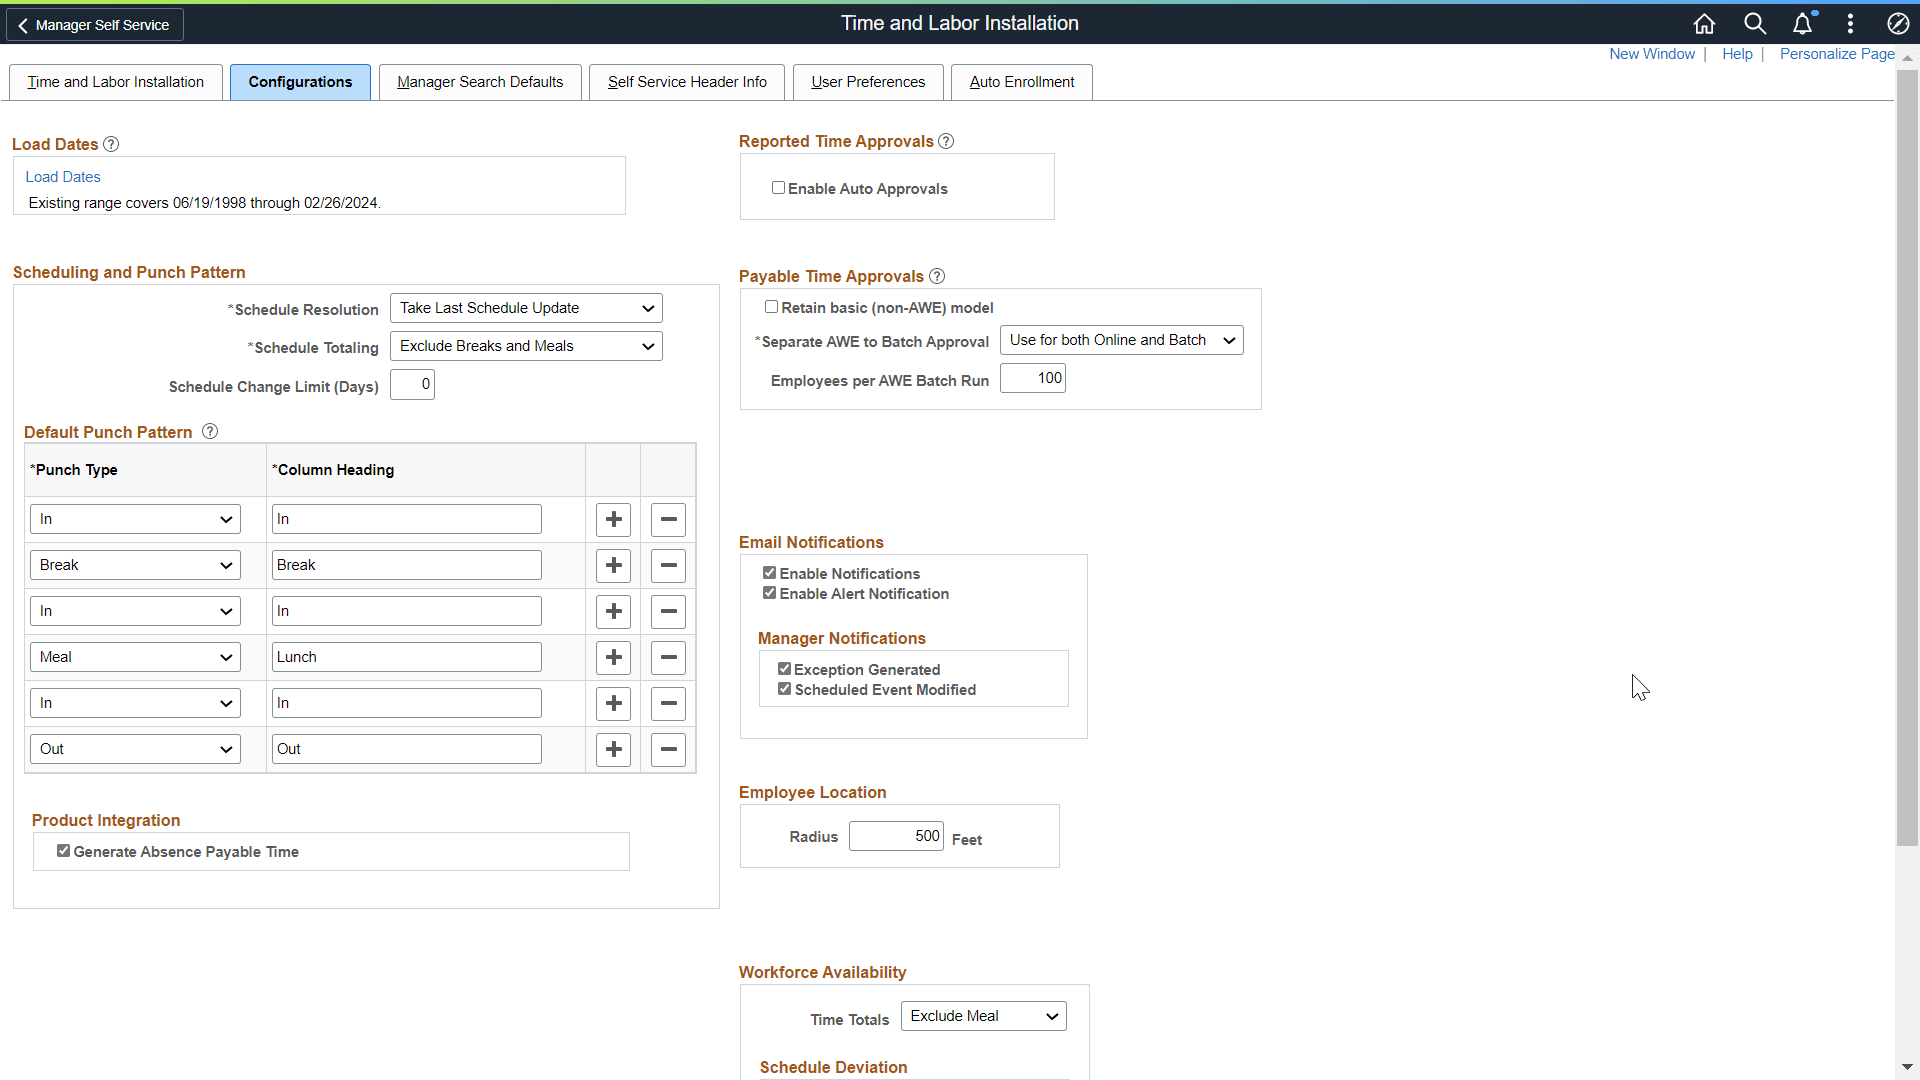Click the Load Dates link
This screenshot has height=1080, width=1920.
(62, 176)
